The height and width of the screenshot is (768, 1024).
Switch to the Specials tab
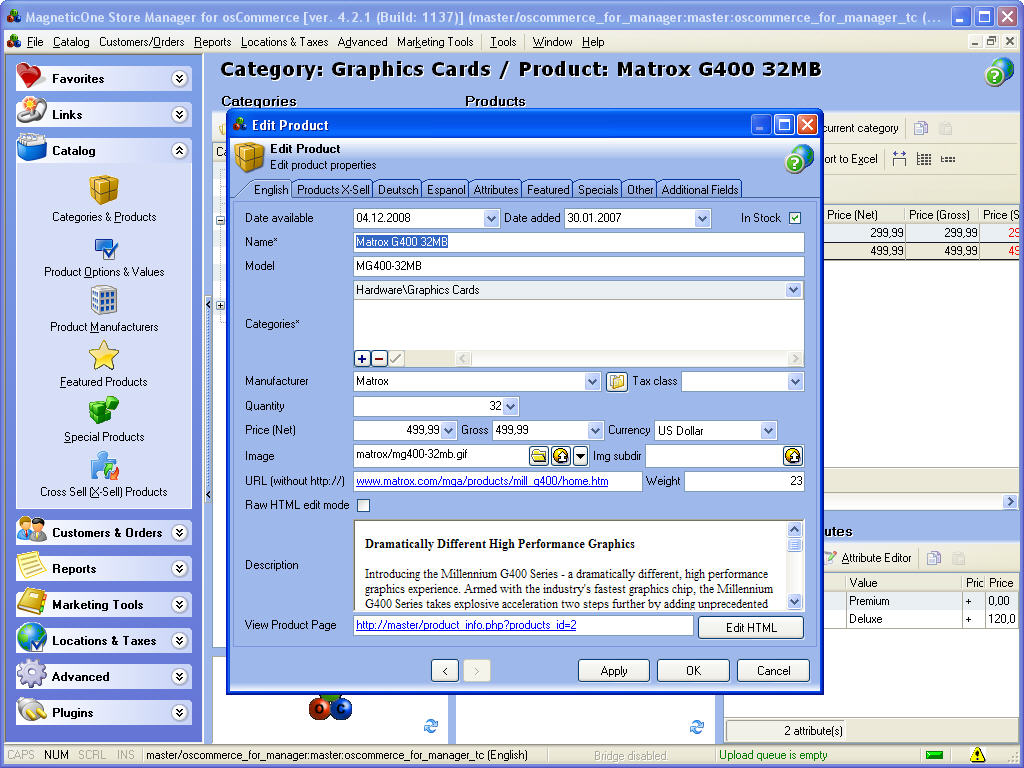[598, 190]
